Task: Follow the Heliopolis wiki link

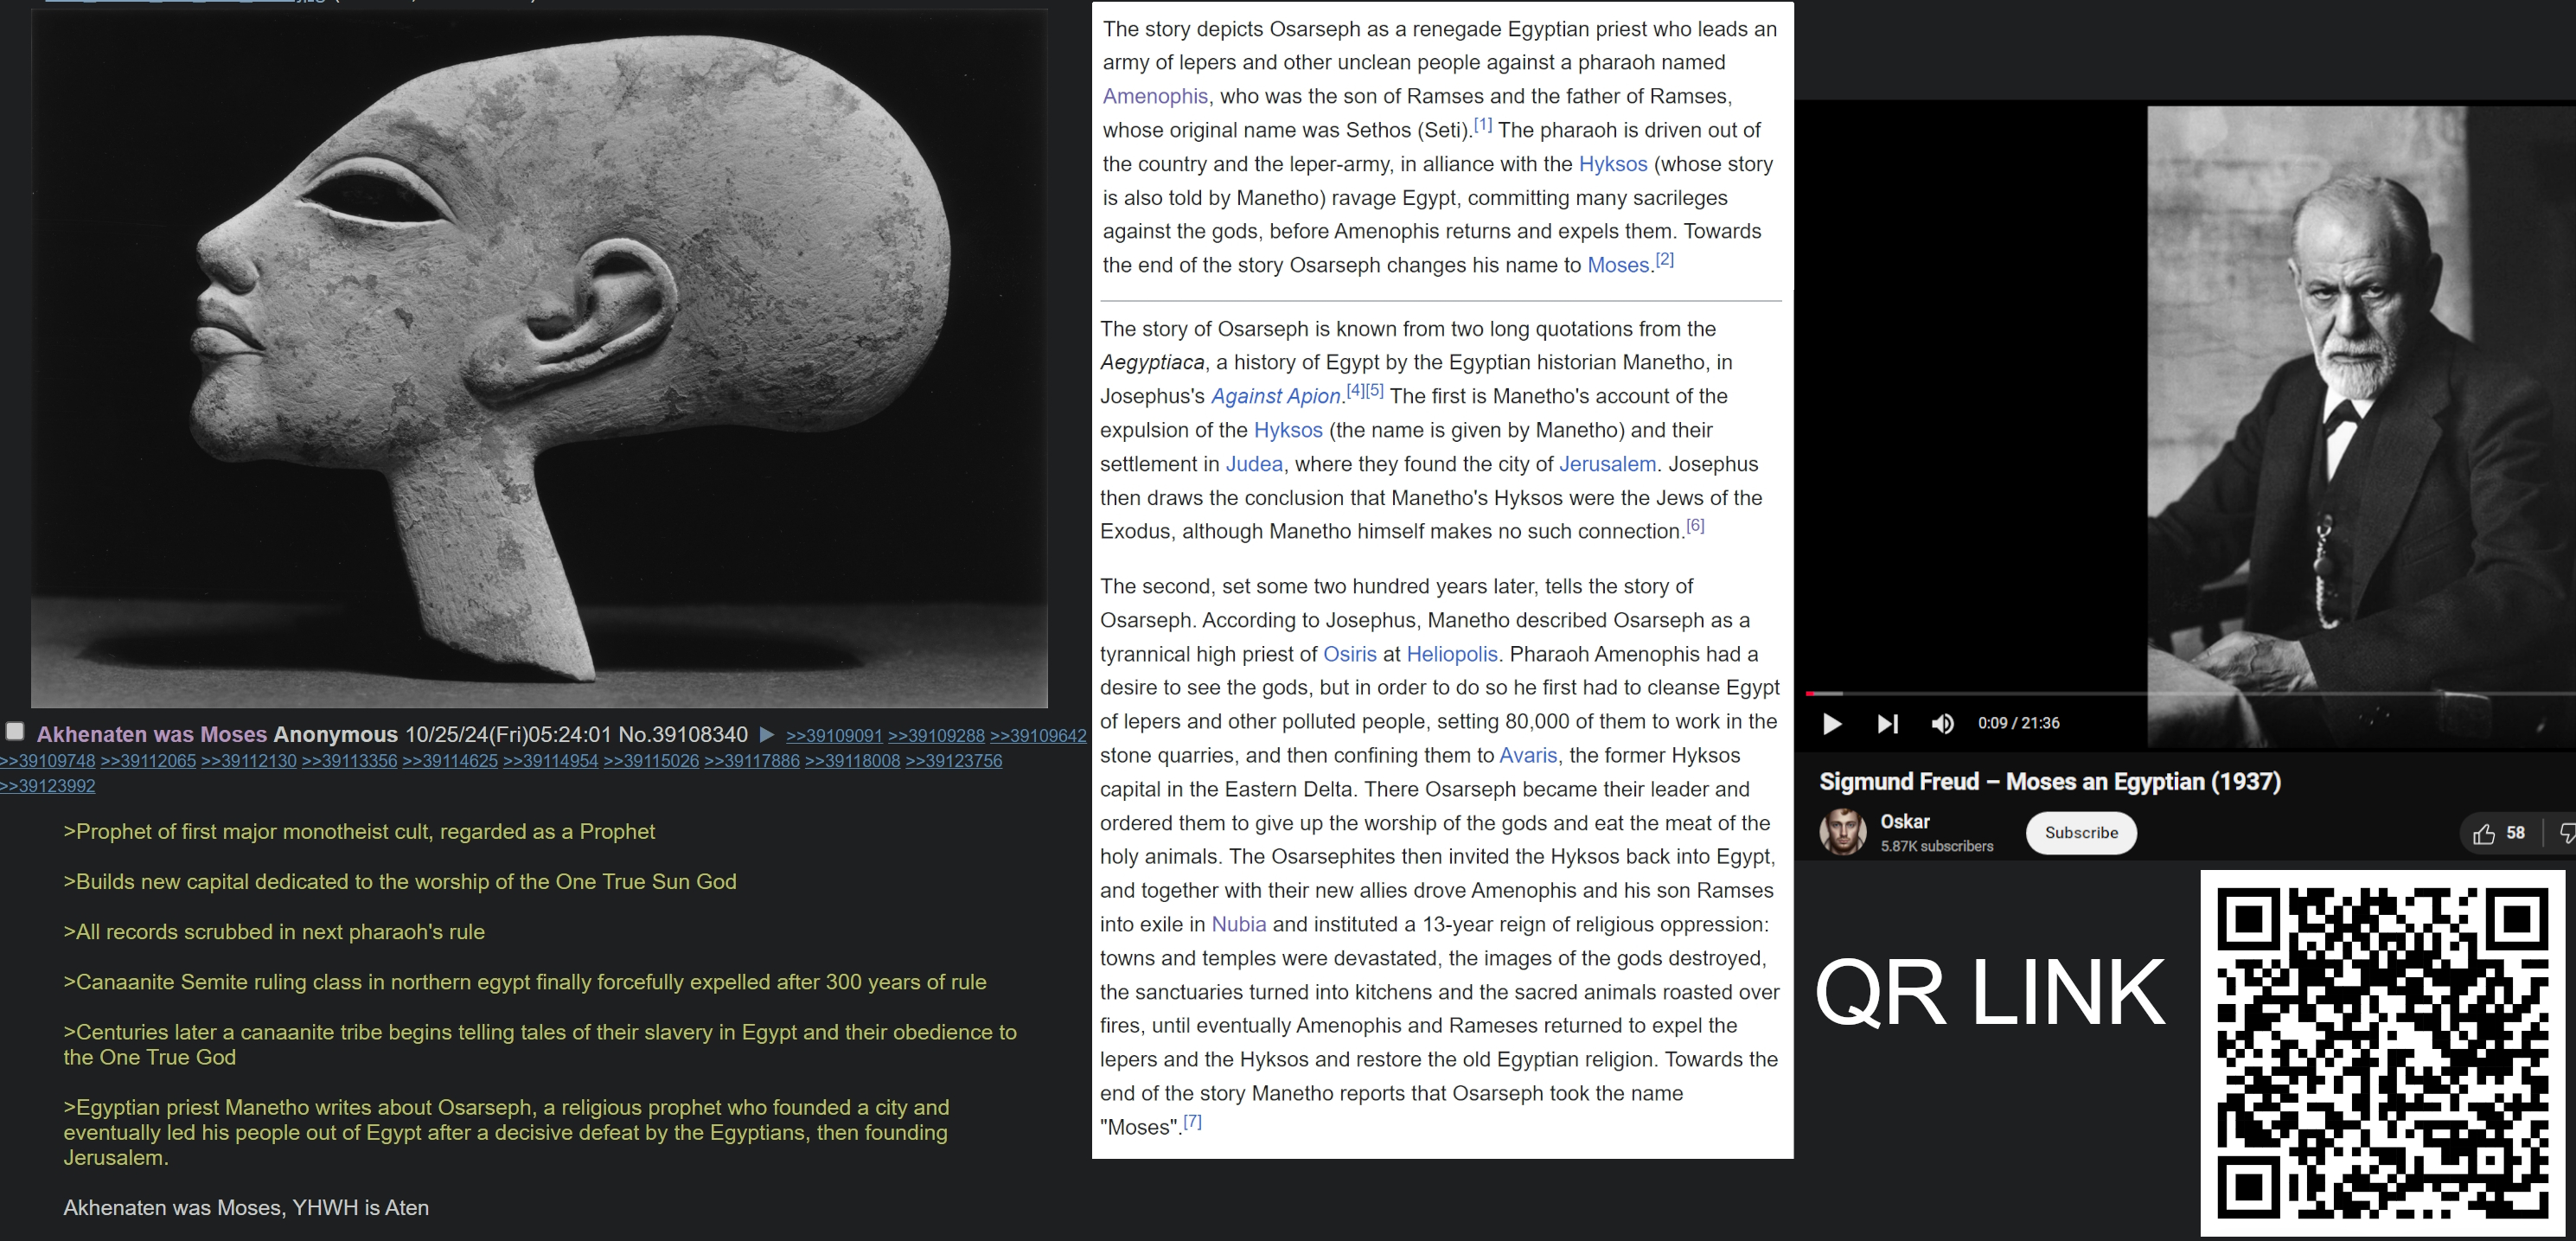Action: coord(1452,654)
